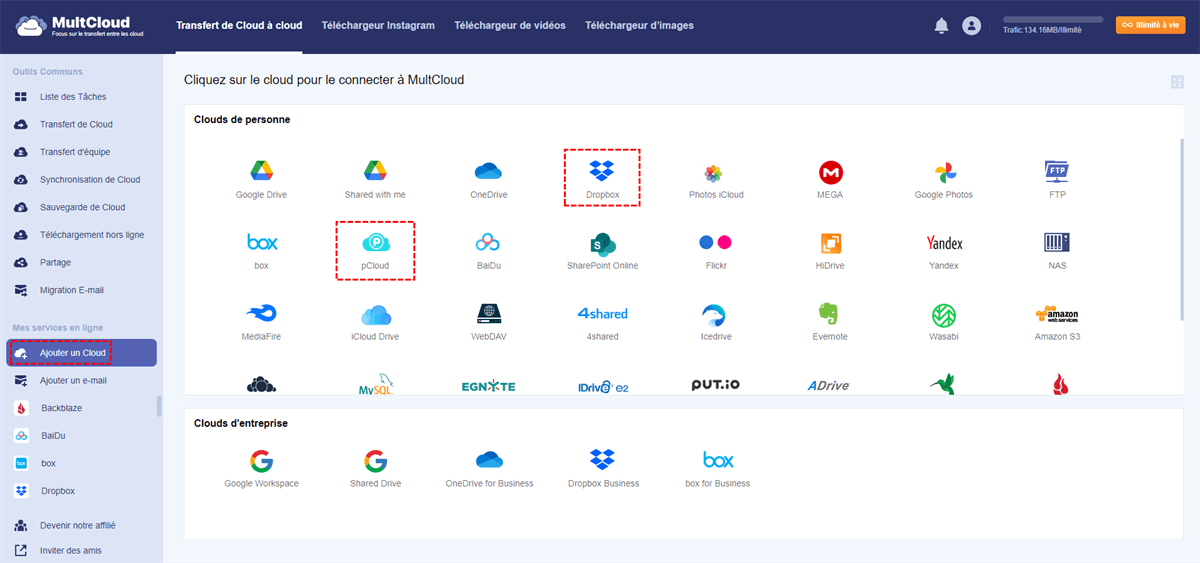This screenshot has height=563, width=1200.
Task: Add the MEGA cloud
Action: [830, 179]
